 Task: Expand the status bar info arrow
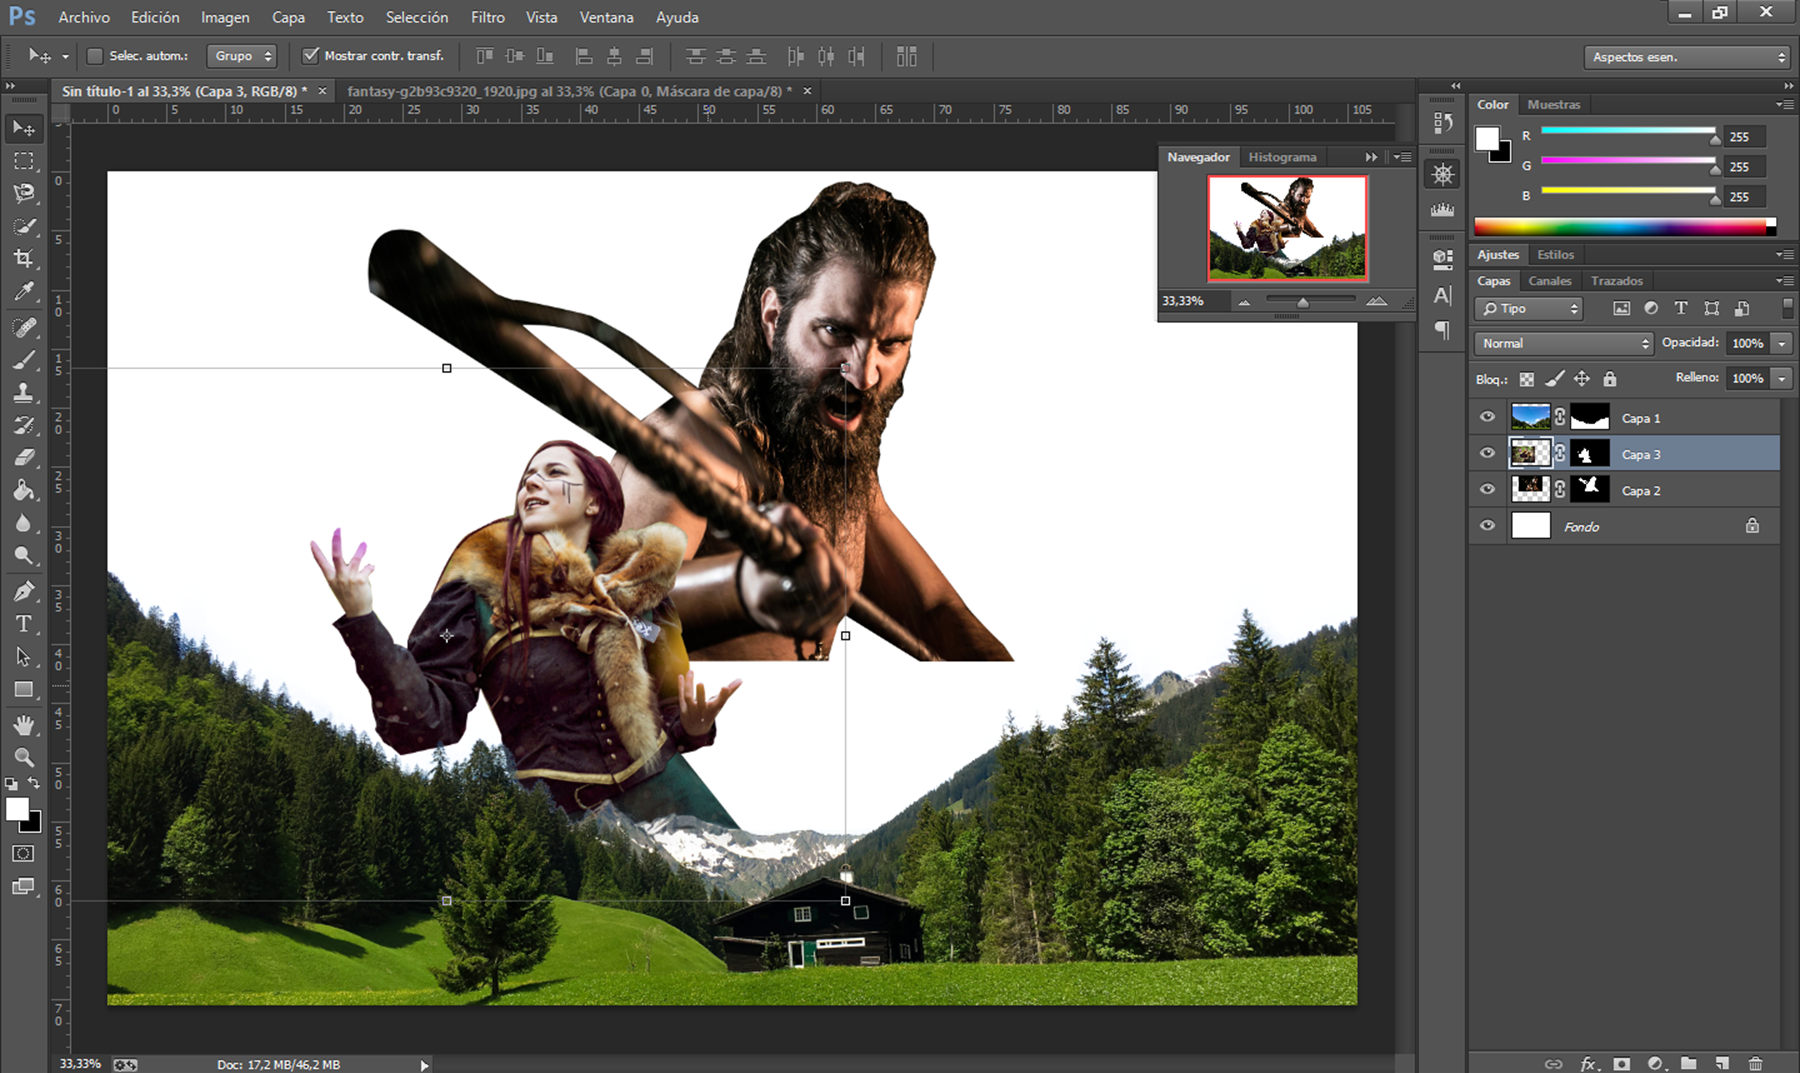coord(425,1065)
